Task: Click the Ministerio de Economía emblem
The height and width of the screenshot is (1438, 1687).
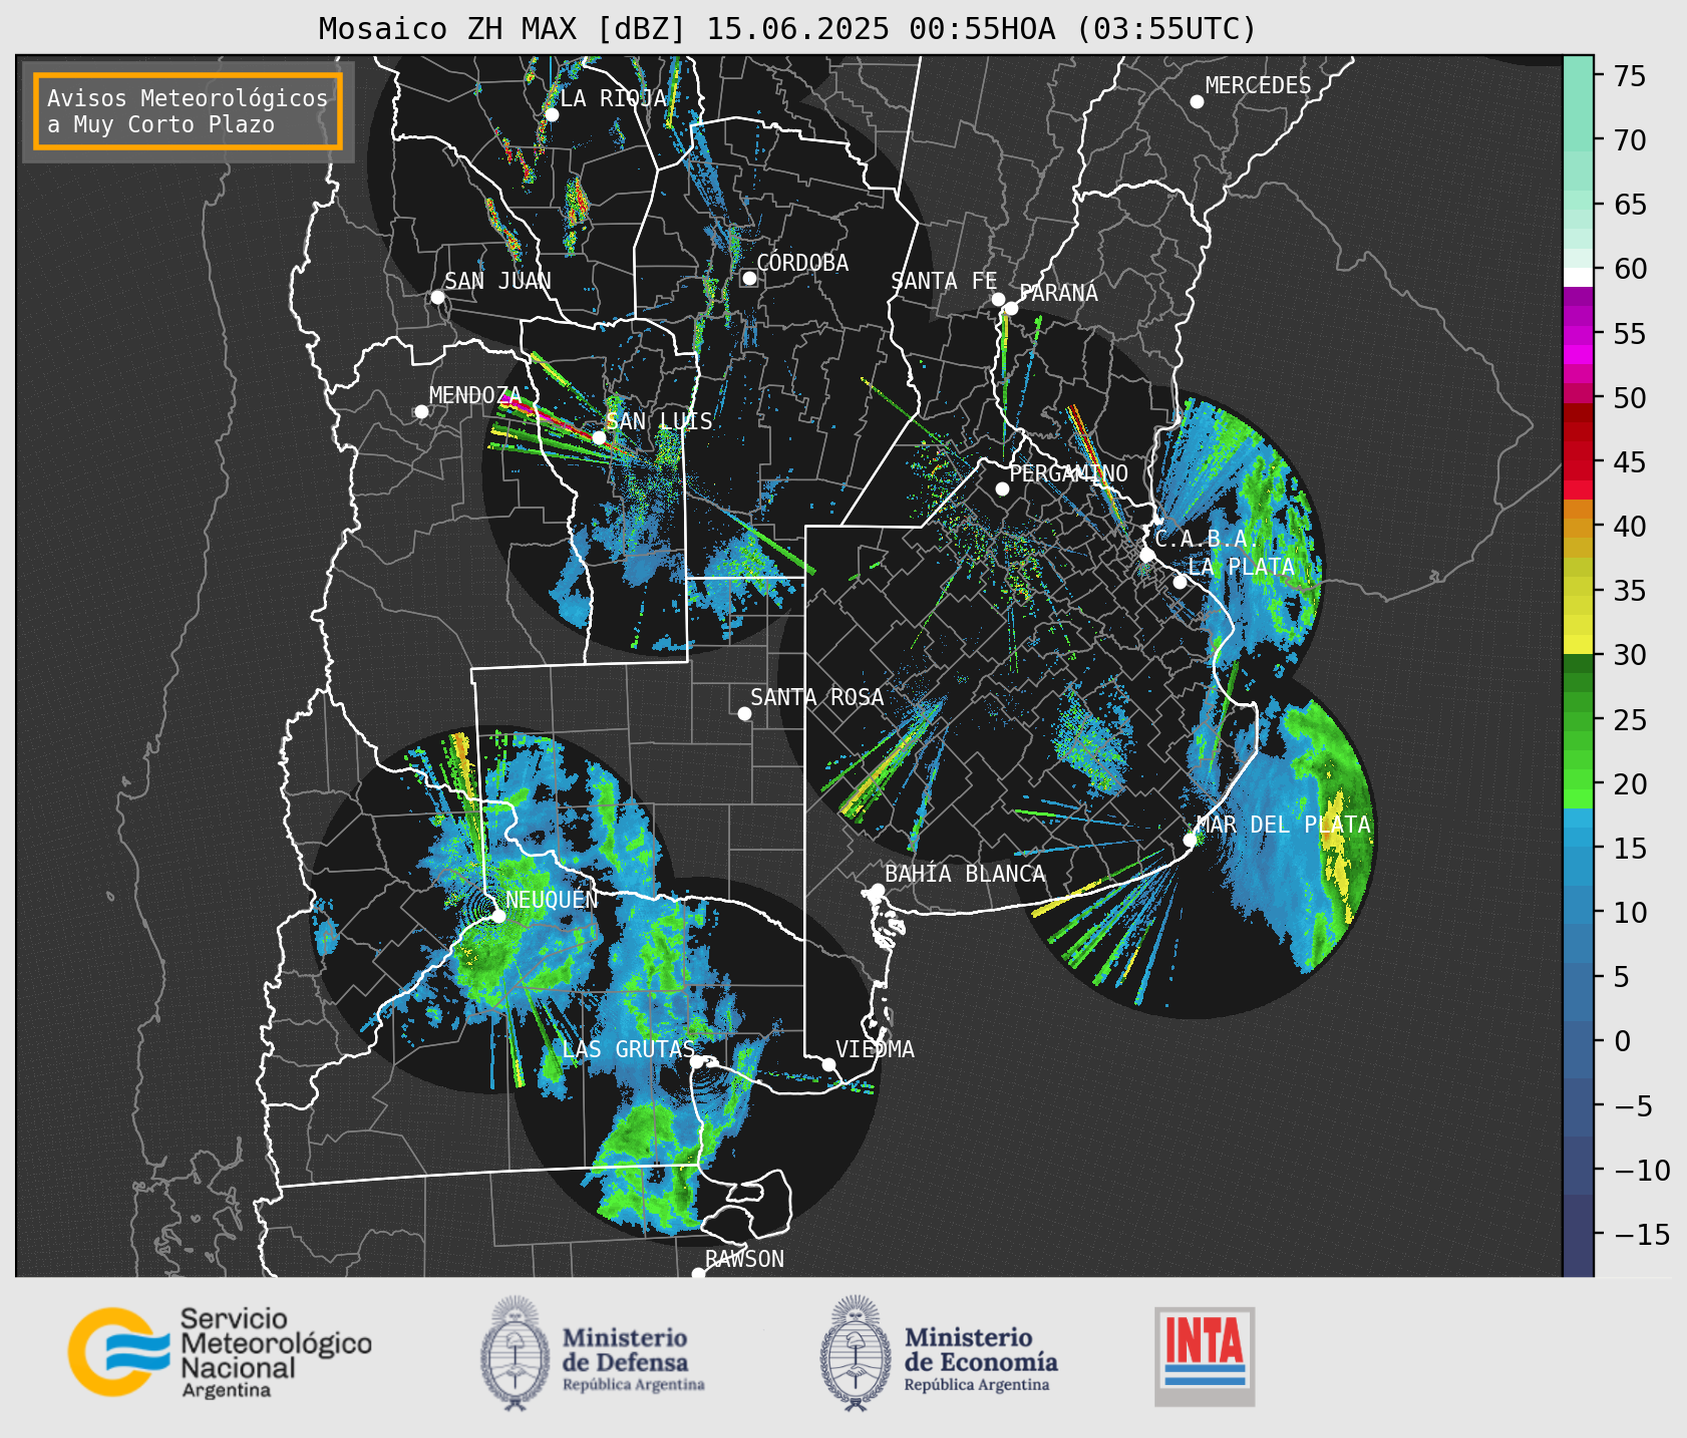Action: coord(855,1353)
